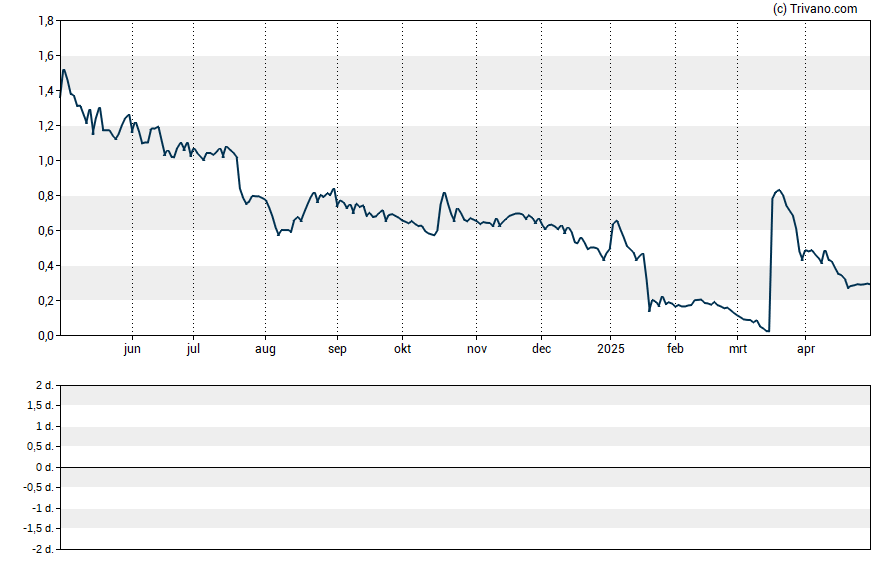Click the '0,2' price axis value
The width and height of the screenshot is (888, 565).
click(46, 301)
